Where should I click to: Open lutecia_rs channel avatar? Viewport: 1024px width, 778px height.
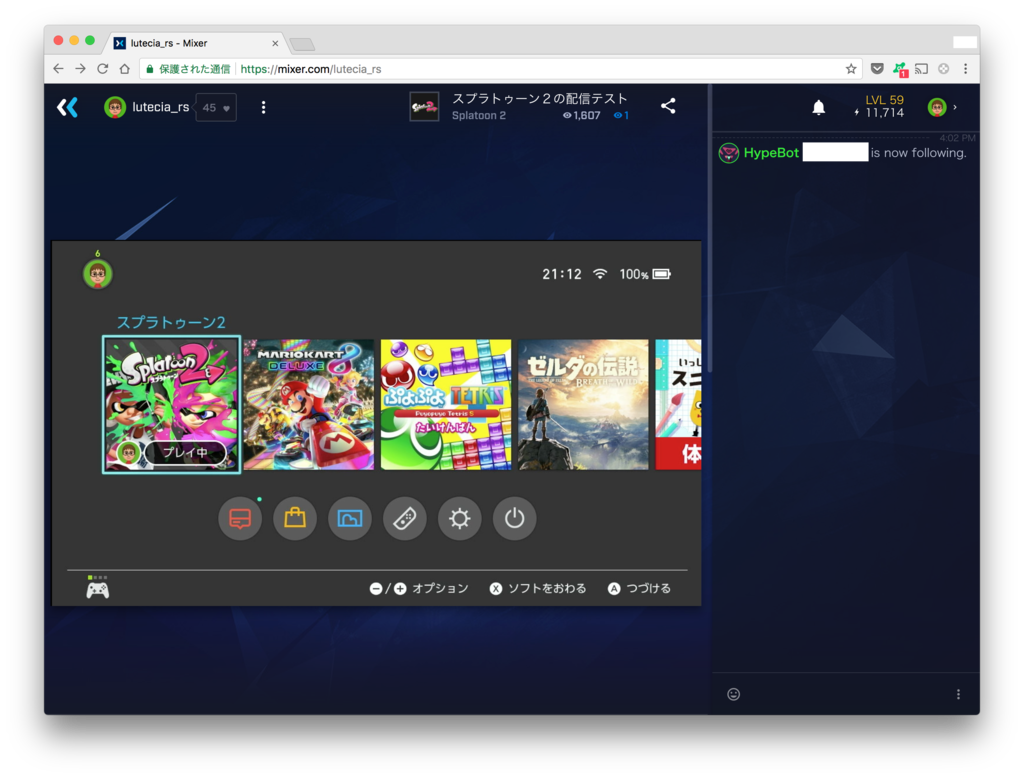tap(115, 107)
